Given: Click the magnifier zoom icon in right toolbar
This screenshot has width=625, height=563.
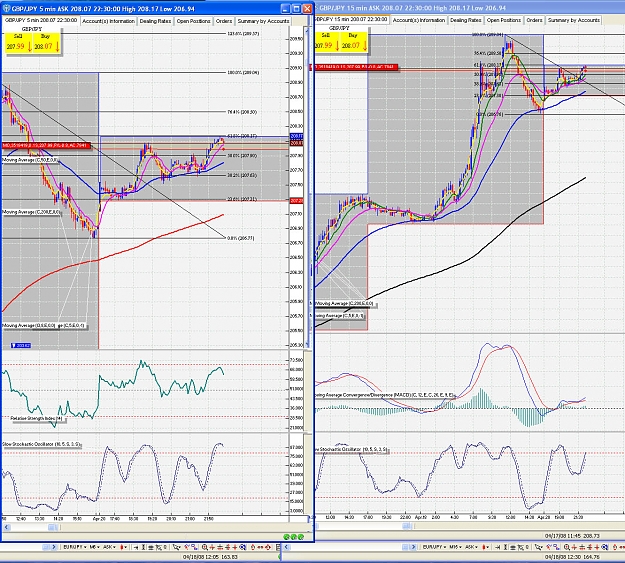Looking at the screenshot, I should pos(566,547).
